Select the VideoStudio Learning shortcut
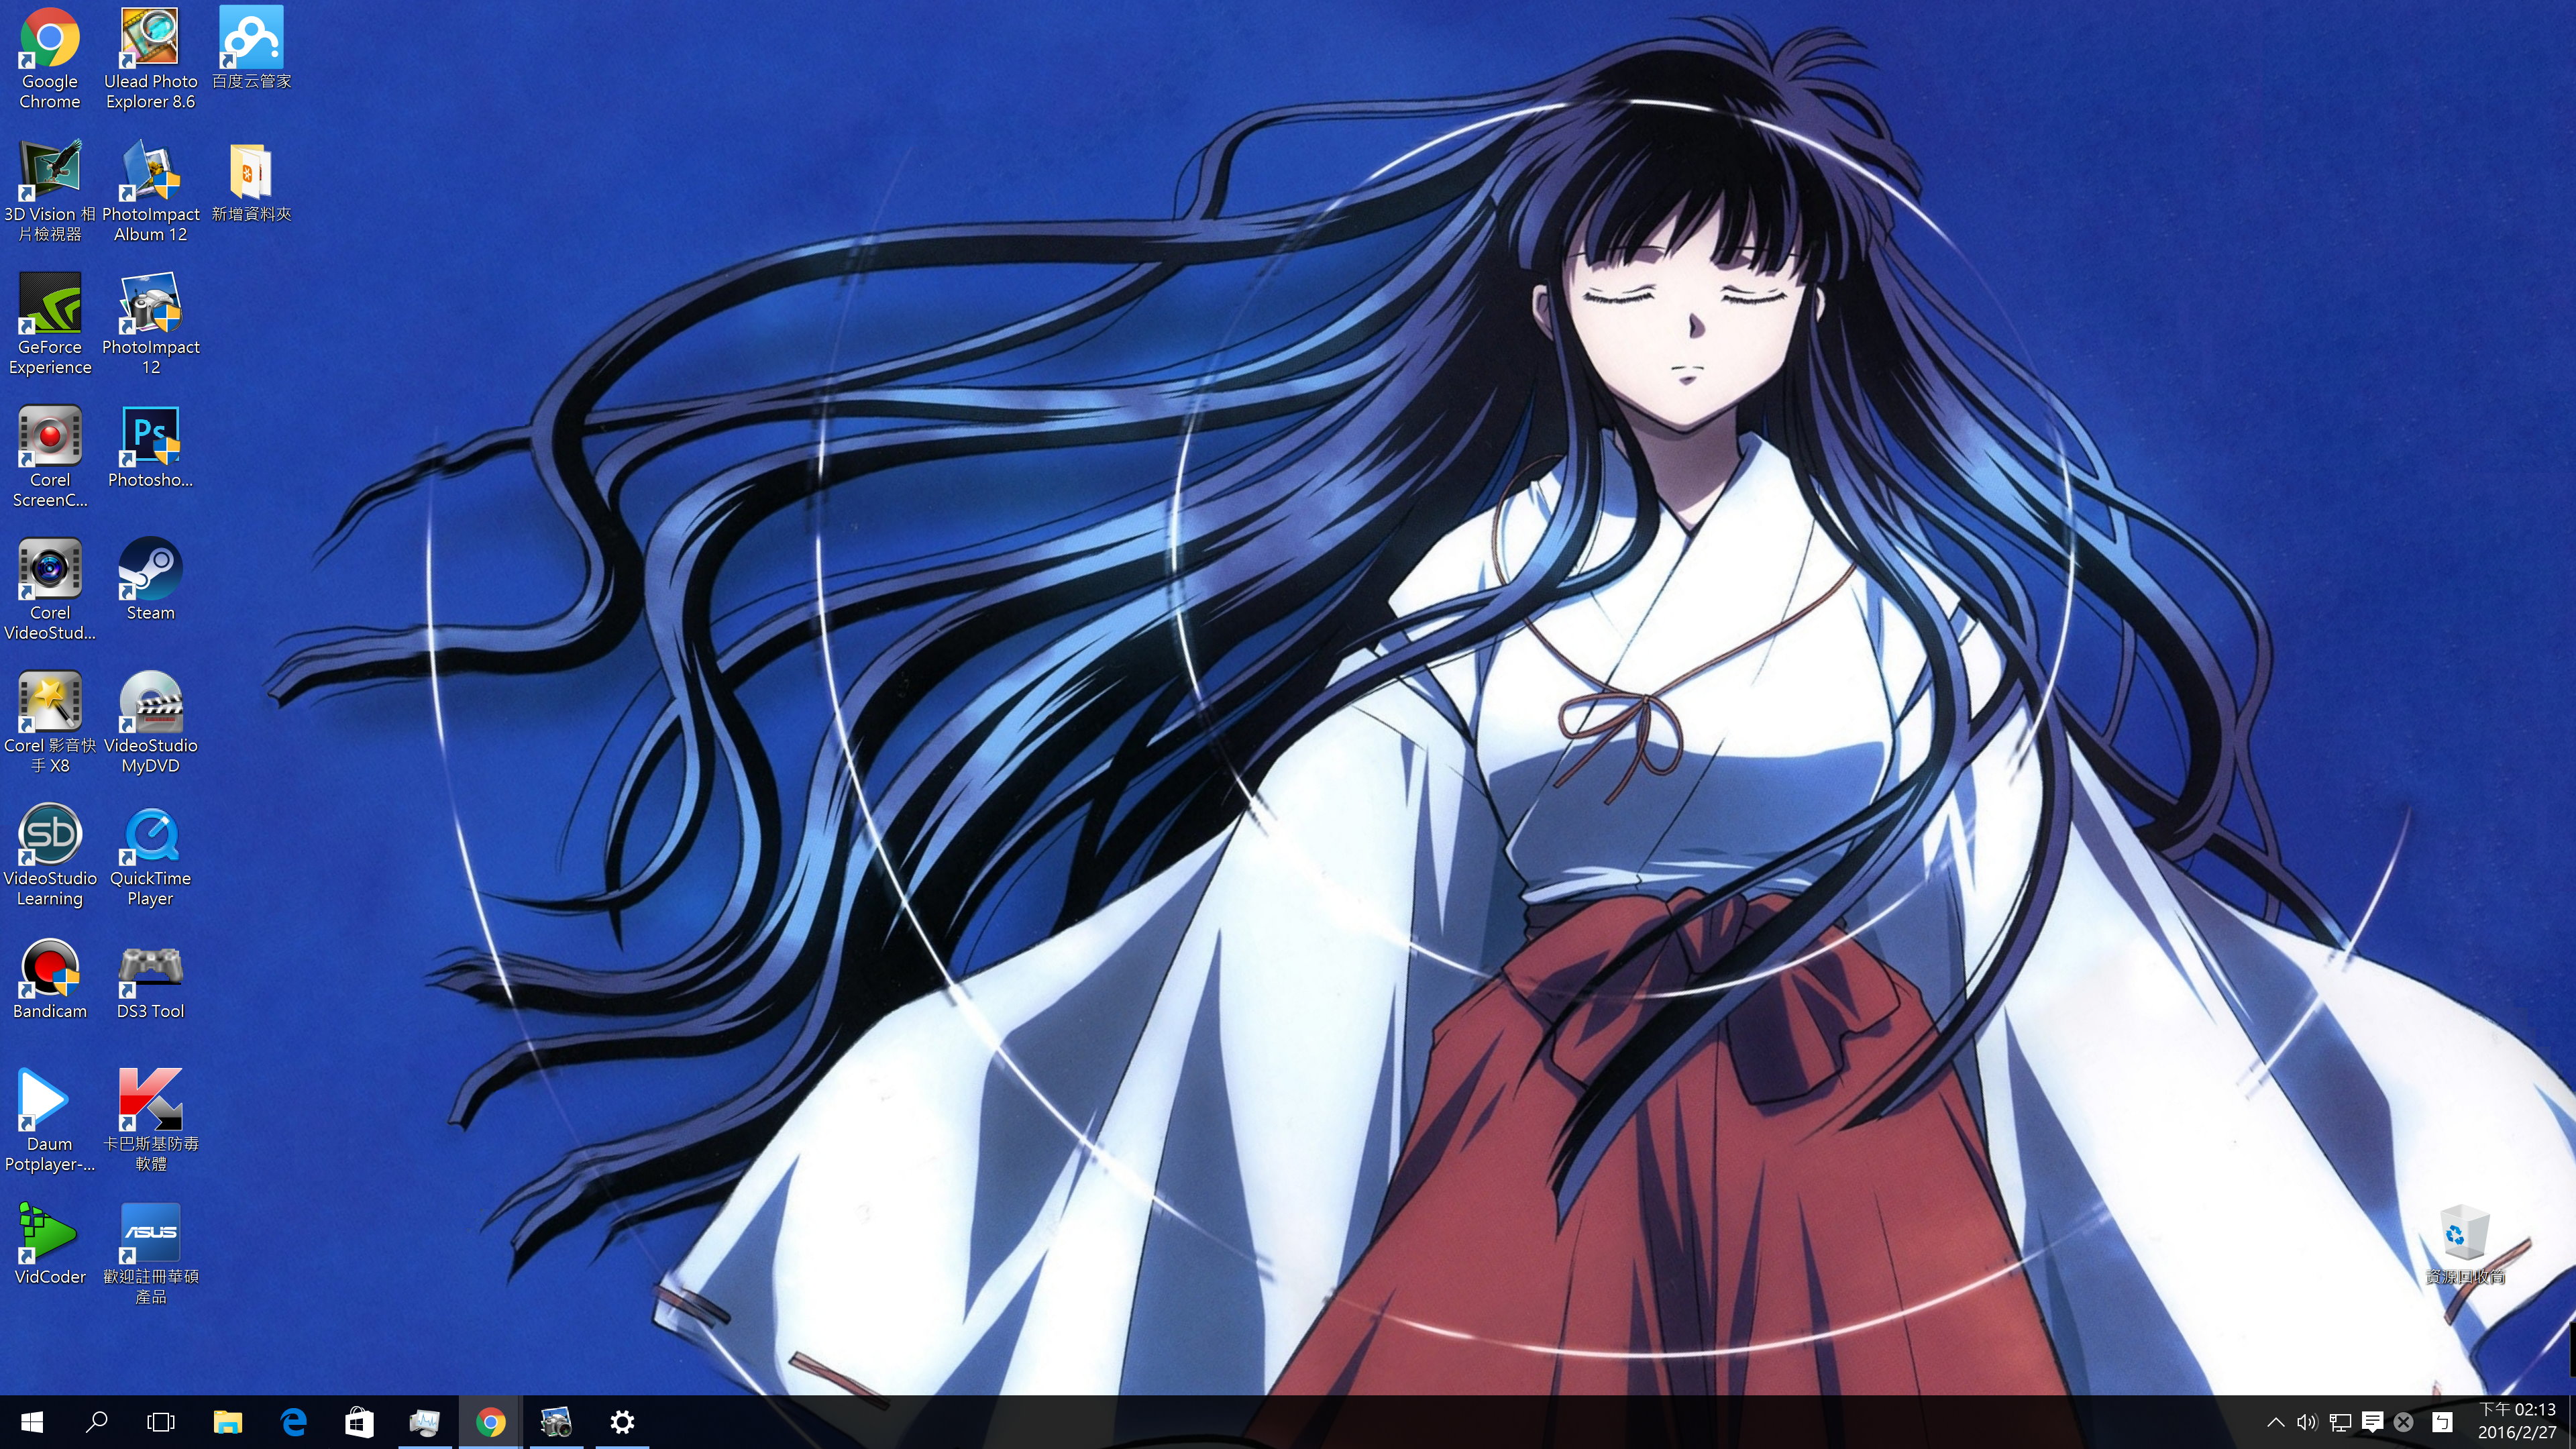This screenshot has width=2576, height=1449. 50,856
